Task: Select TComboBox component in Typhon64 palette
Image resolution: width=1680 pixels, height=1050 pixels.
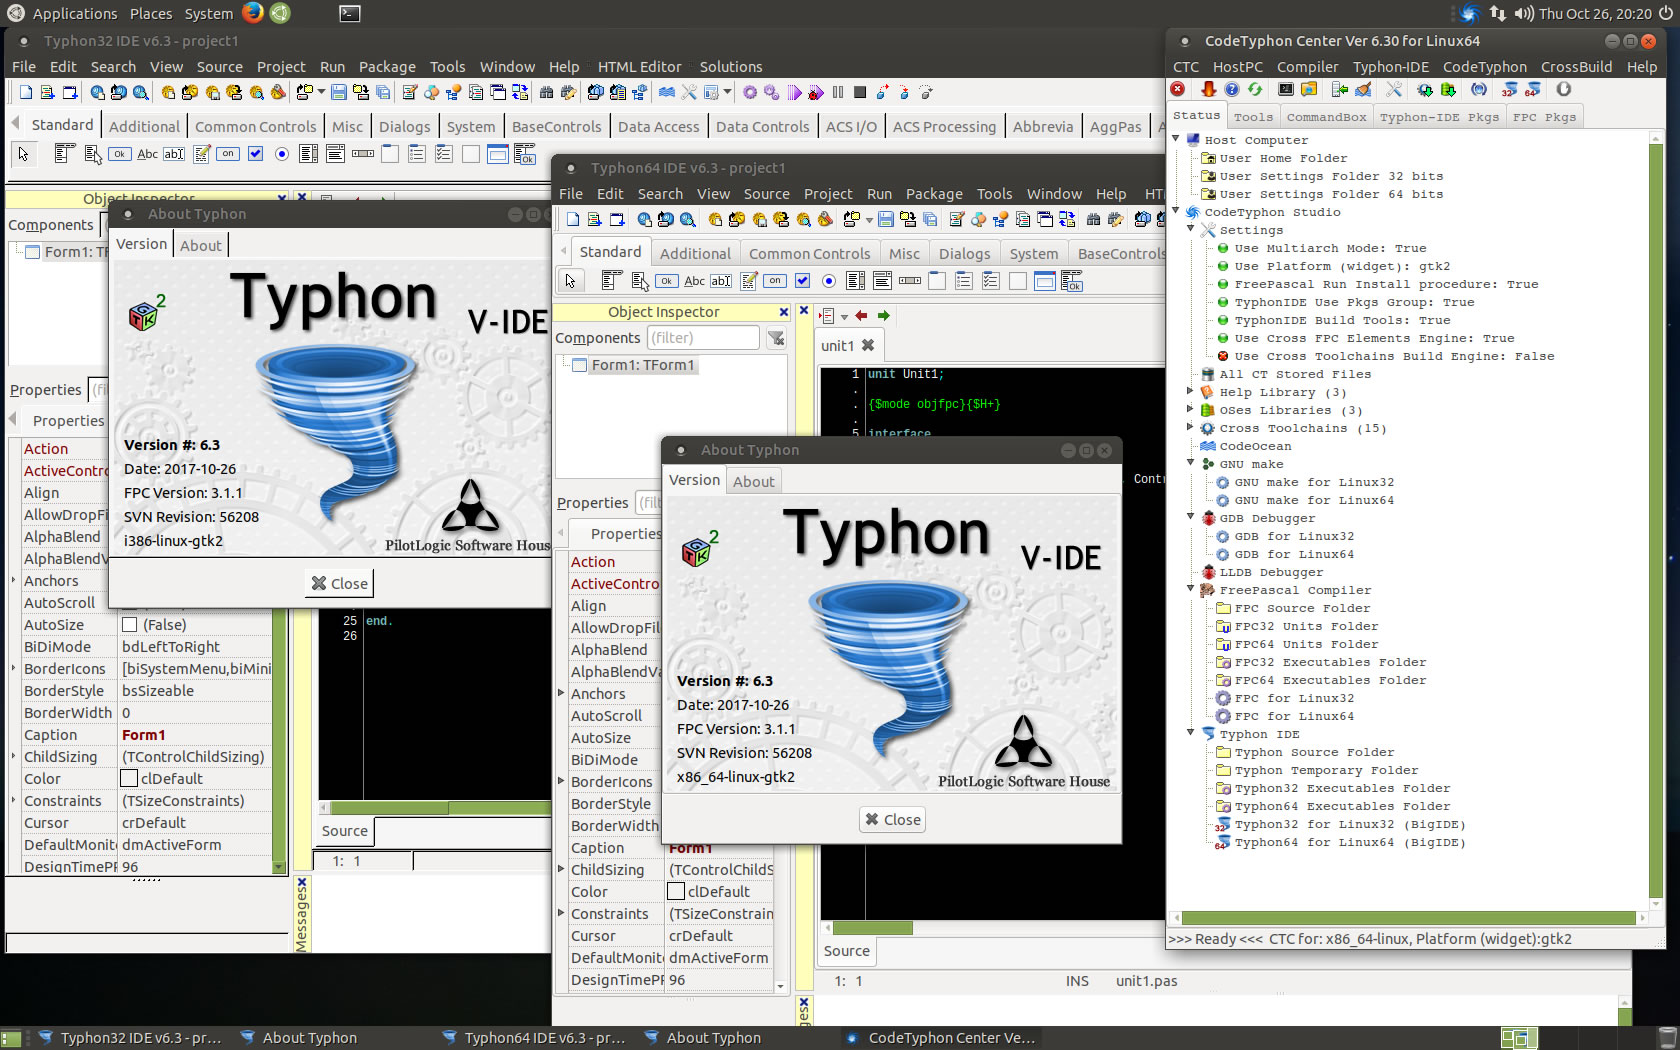Action: 882,281
